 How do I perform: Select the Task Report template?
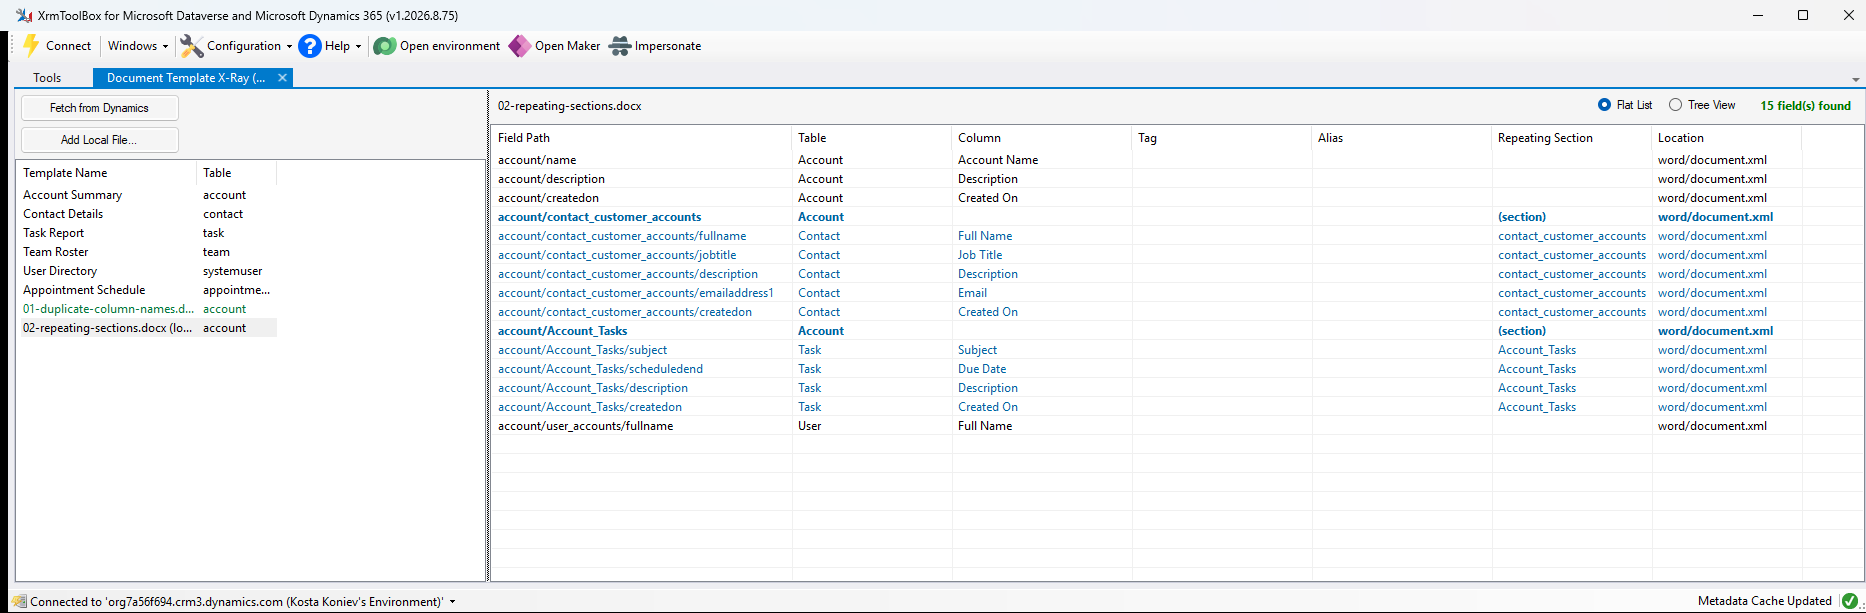tap(147, 233)
